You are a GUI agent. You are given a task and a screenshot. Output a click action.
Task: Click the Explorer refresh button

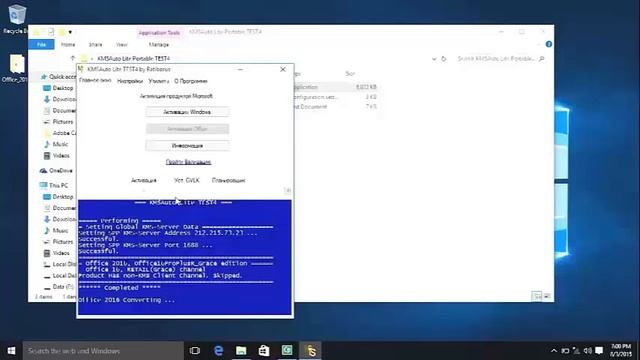pyautogui.click(x=443, y=59)
